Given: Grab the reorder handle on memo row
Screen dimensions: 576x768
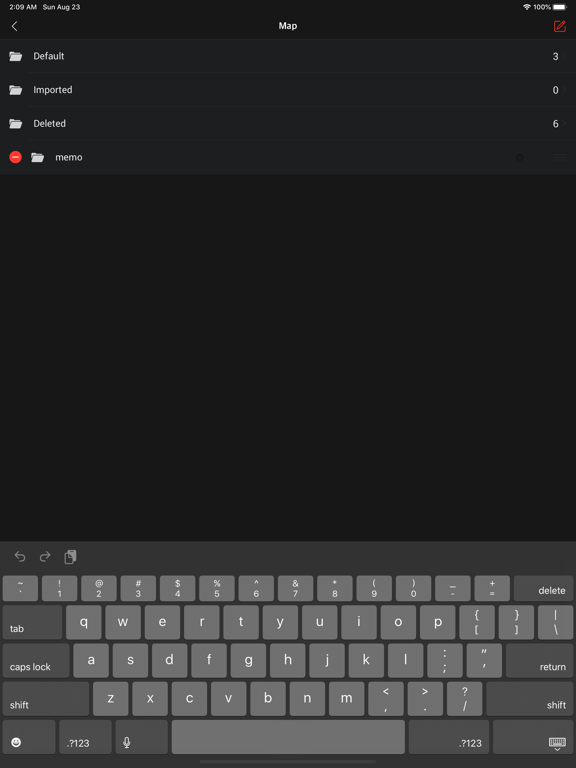Looking at the screenshot, I should (x=560, y=157).
